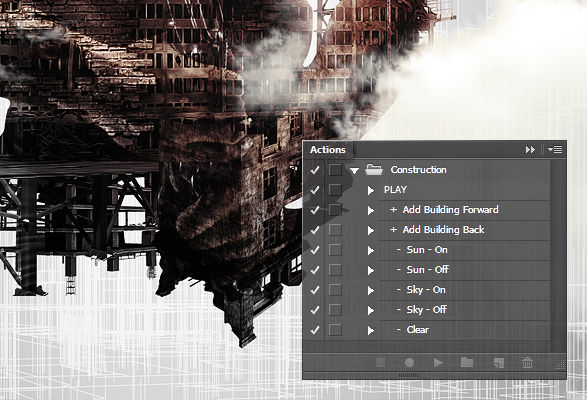Expand the Add Building Forward action
The image size is (587, 400).
click(371, 210)
